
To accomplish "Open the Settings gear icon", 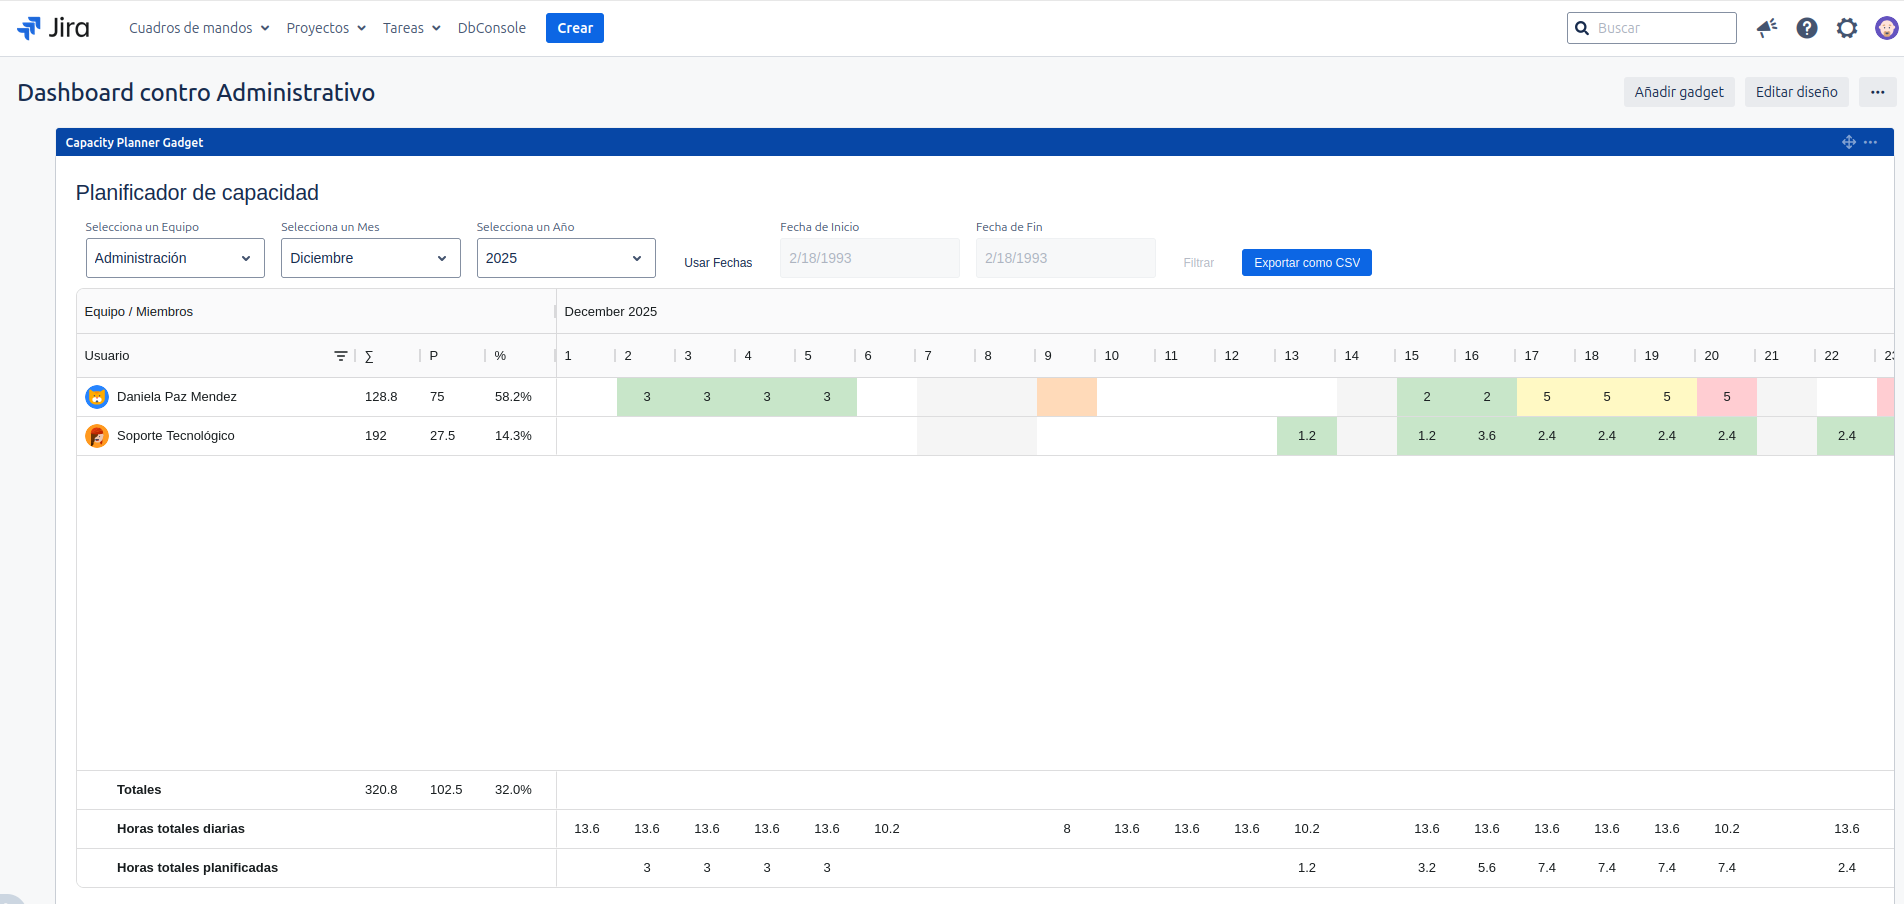I will click(1846, 28).
